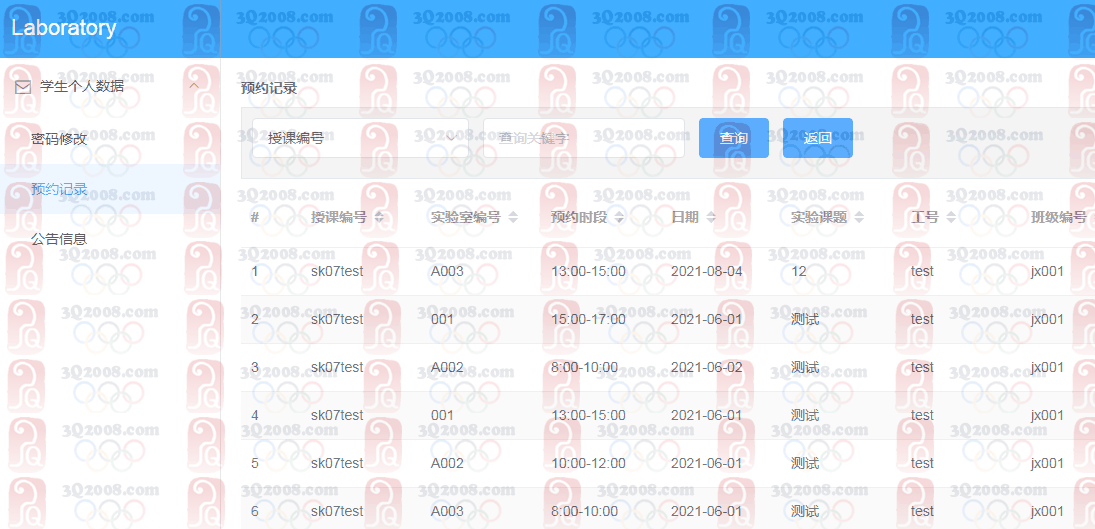Screen dimensions: 1095x529
Task: Click the 预约记录 page heading
Action: [269, 88]
